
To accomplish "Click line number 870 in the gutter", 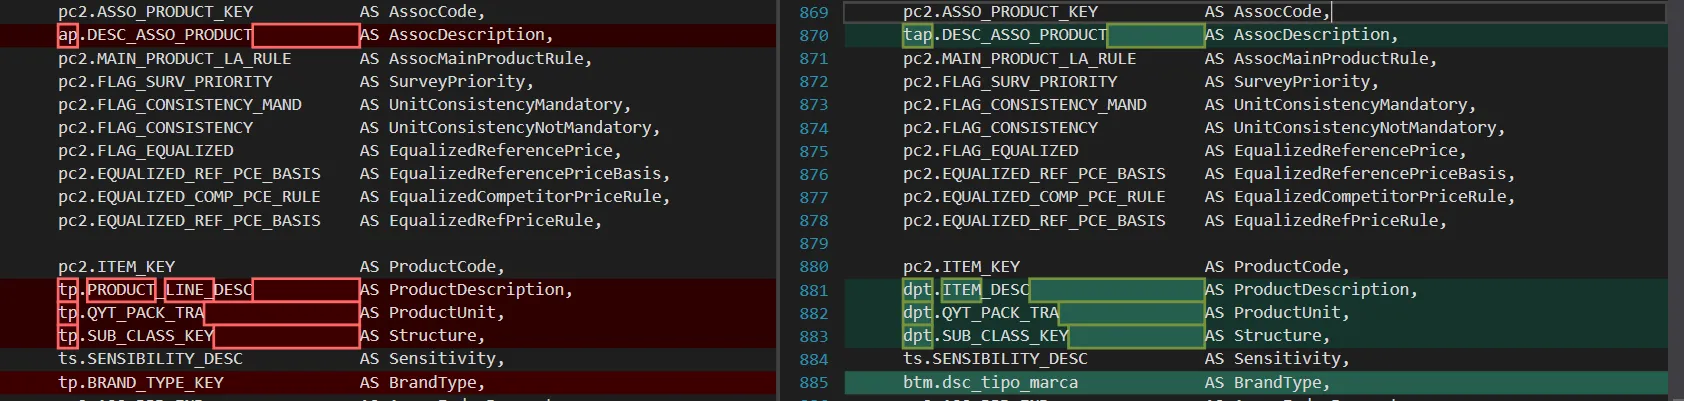I will (813, 35).
